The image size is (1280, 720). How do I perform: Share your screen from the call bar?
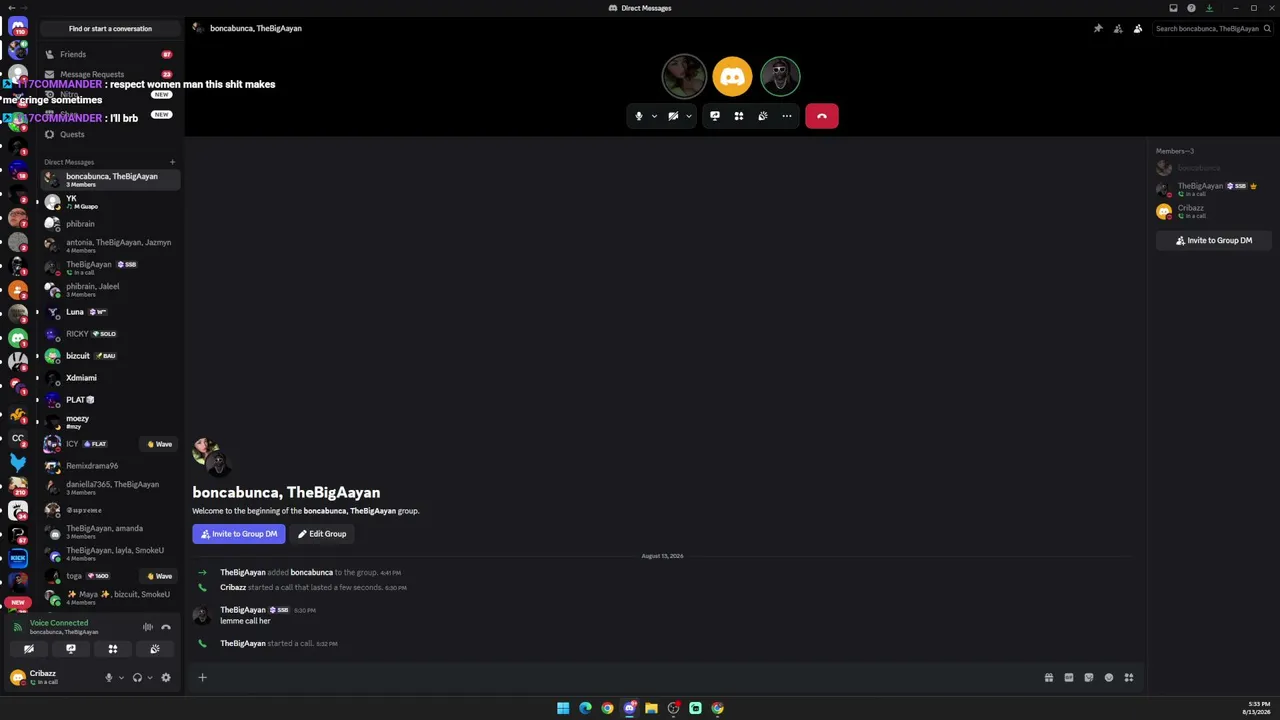pyautogui.click(x=715, y=116)
